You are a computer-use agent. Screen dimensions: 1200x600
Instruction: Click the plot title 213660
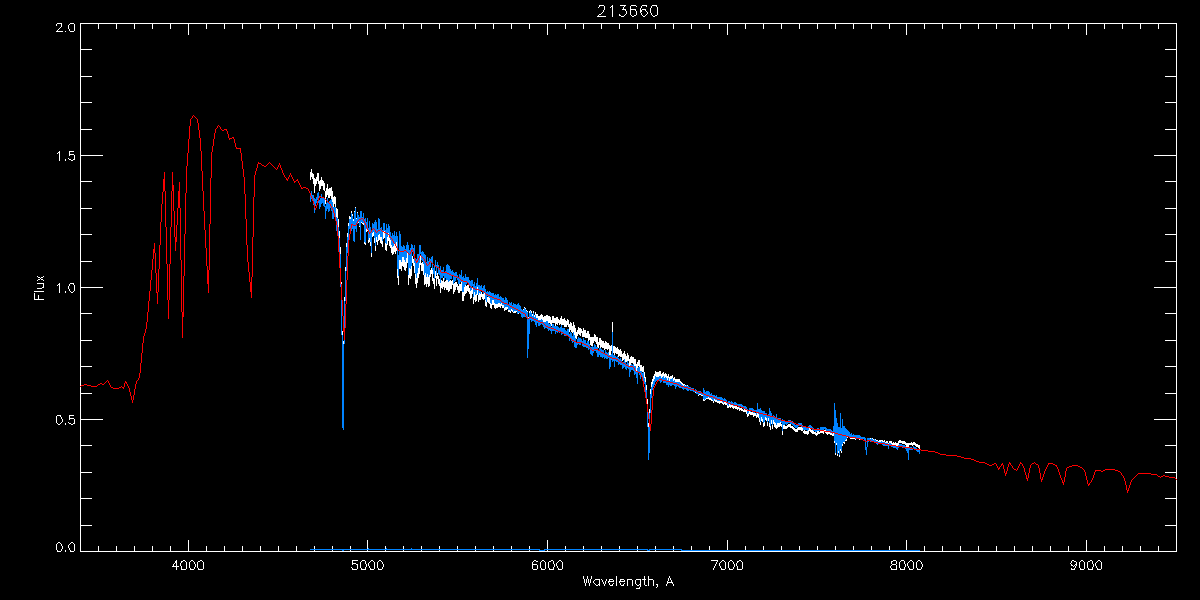(x=628, y=11)
